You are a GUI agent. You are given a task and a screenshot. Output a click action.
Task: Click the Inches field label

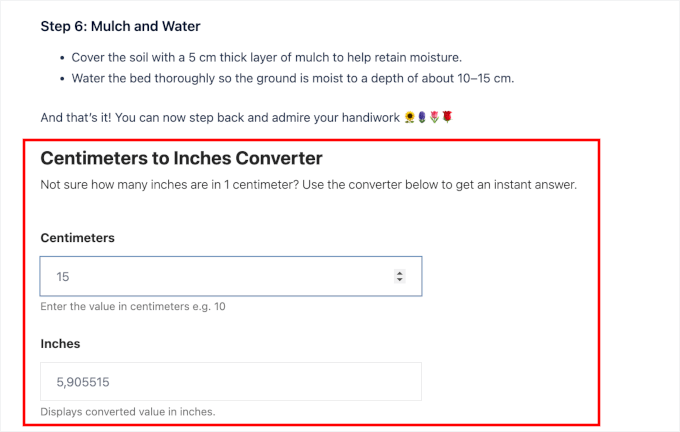click(x=60, y=343)
